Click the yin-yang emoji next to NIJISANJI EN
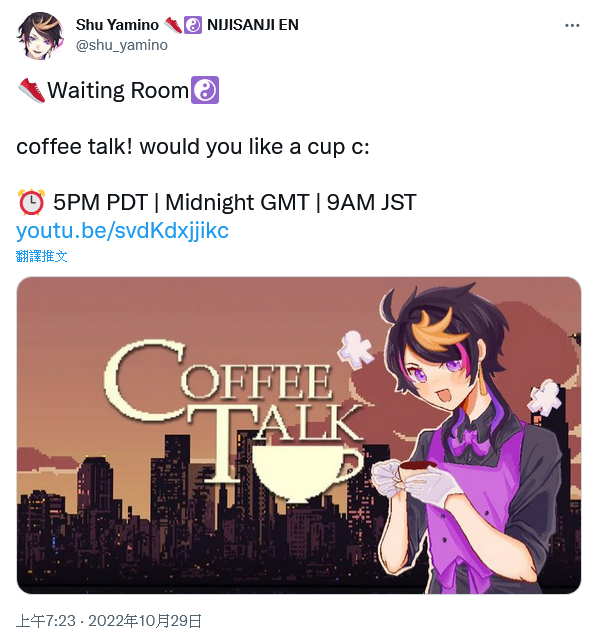This screenshot has height=644, width=598. pos(193,25)
